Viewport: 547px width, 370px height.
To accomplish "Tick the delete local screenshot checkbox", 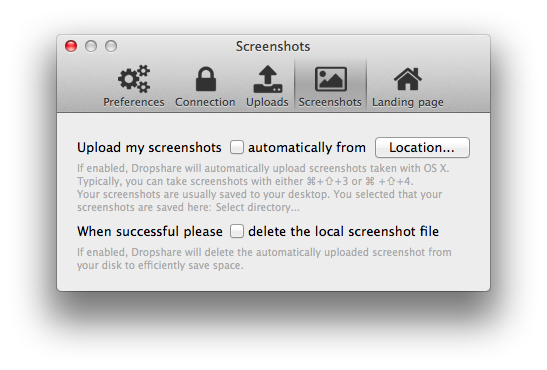I will (237, 231).
